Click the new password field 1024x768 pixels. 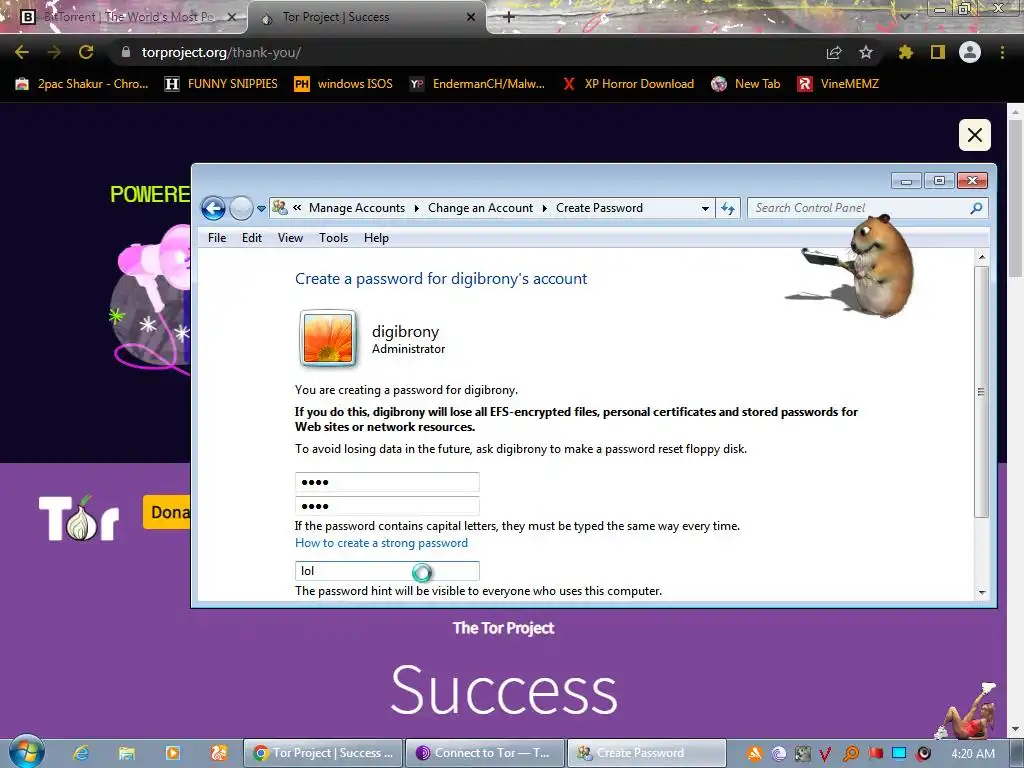(x=387, y=482)
